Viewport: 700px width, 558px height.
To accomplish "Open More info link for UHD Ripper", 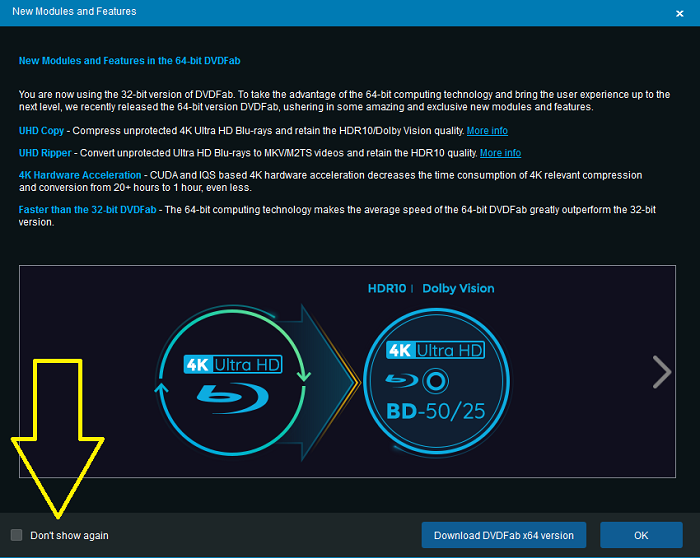I will pos(500,153).
